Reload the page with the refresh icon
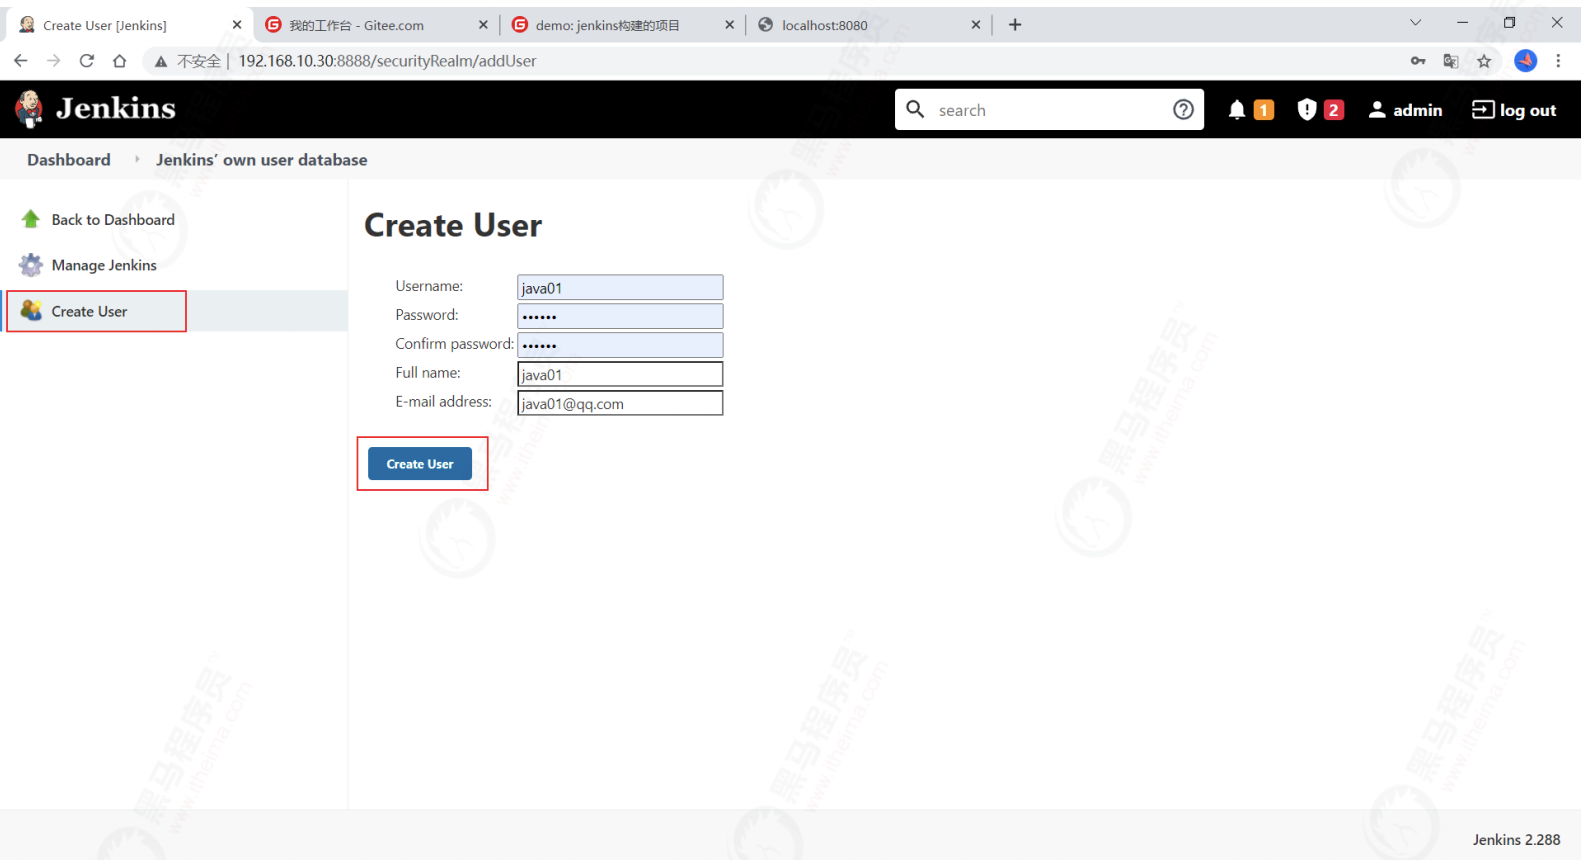This screenshot has width=1582, height=860. coord(87,61)
